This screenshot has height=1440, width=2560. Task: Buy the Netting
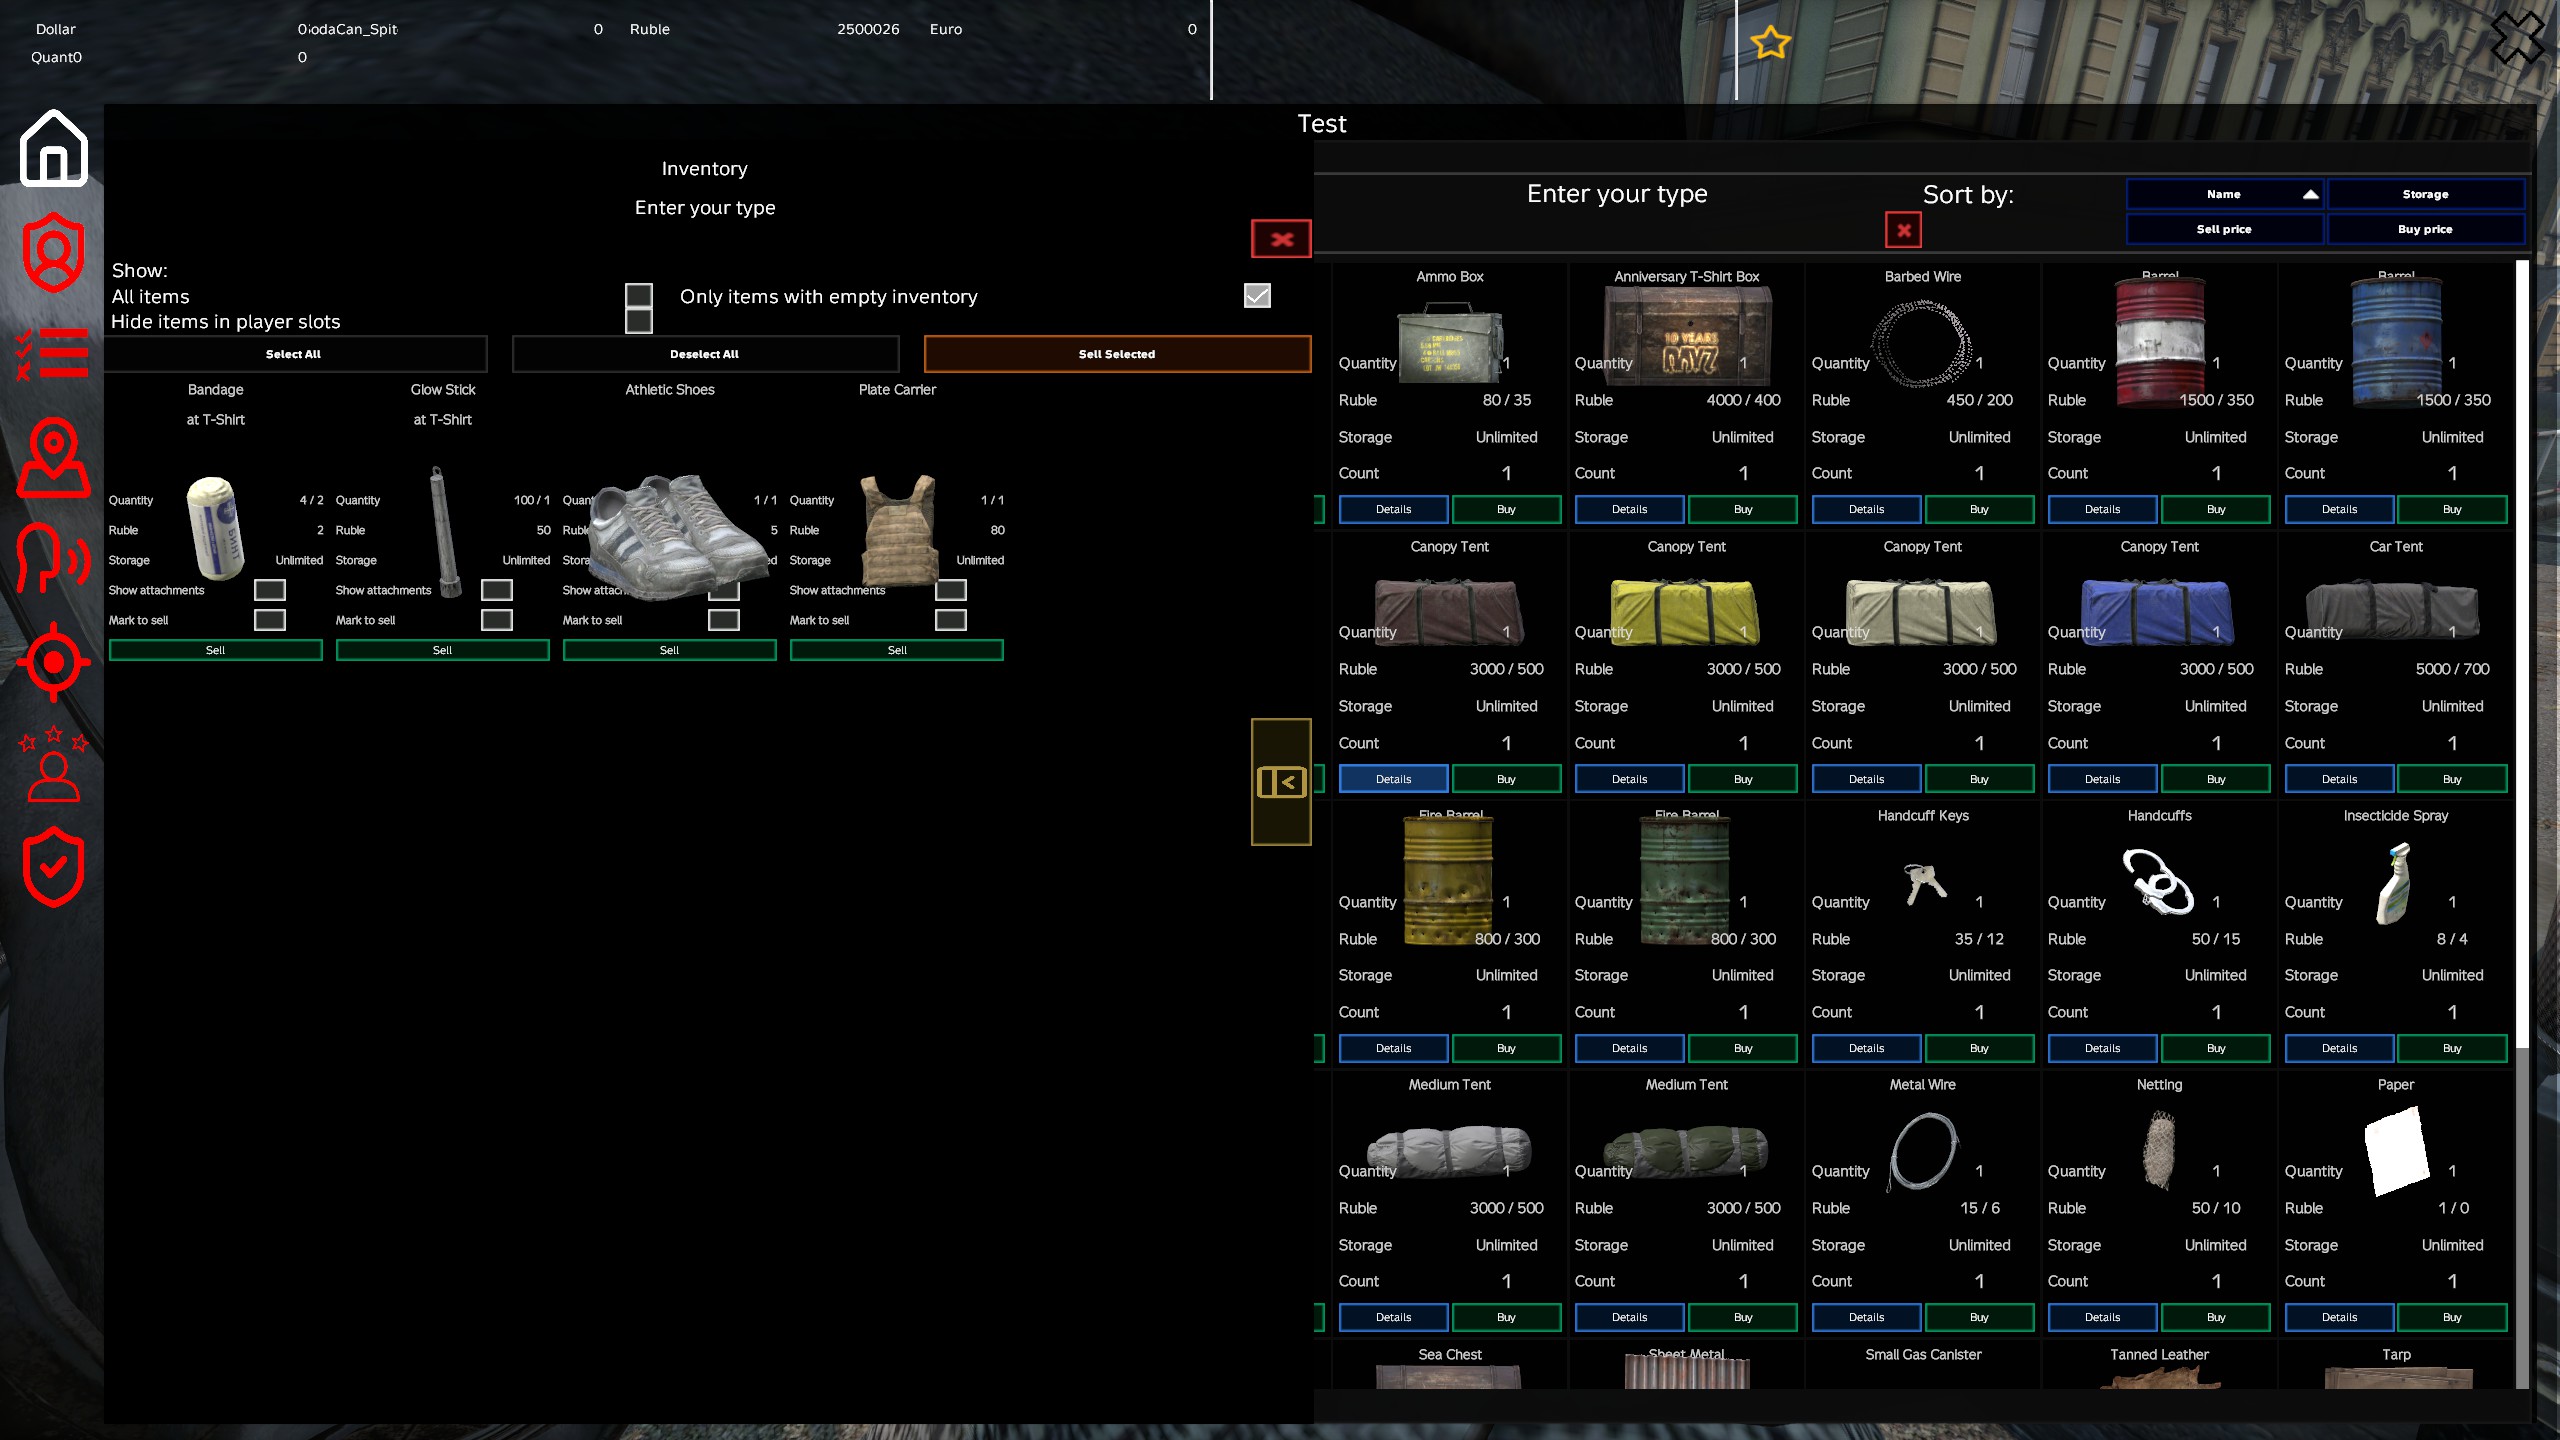(x=2216, y=1317)
